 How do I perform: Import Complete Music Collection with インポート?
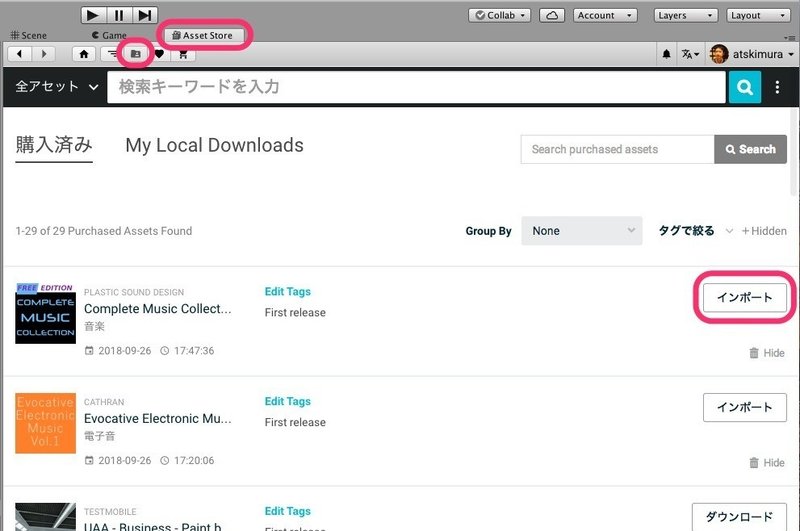(x=744, y=297)
